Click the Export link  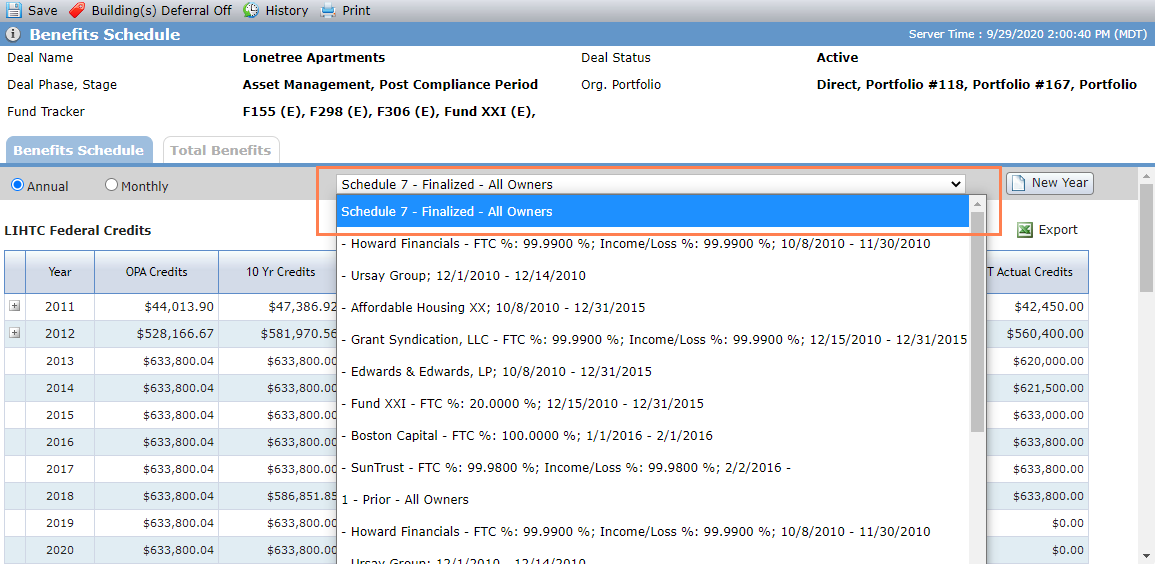coord(1058,230)
